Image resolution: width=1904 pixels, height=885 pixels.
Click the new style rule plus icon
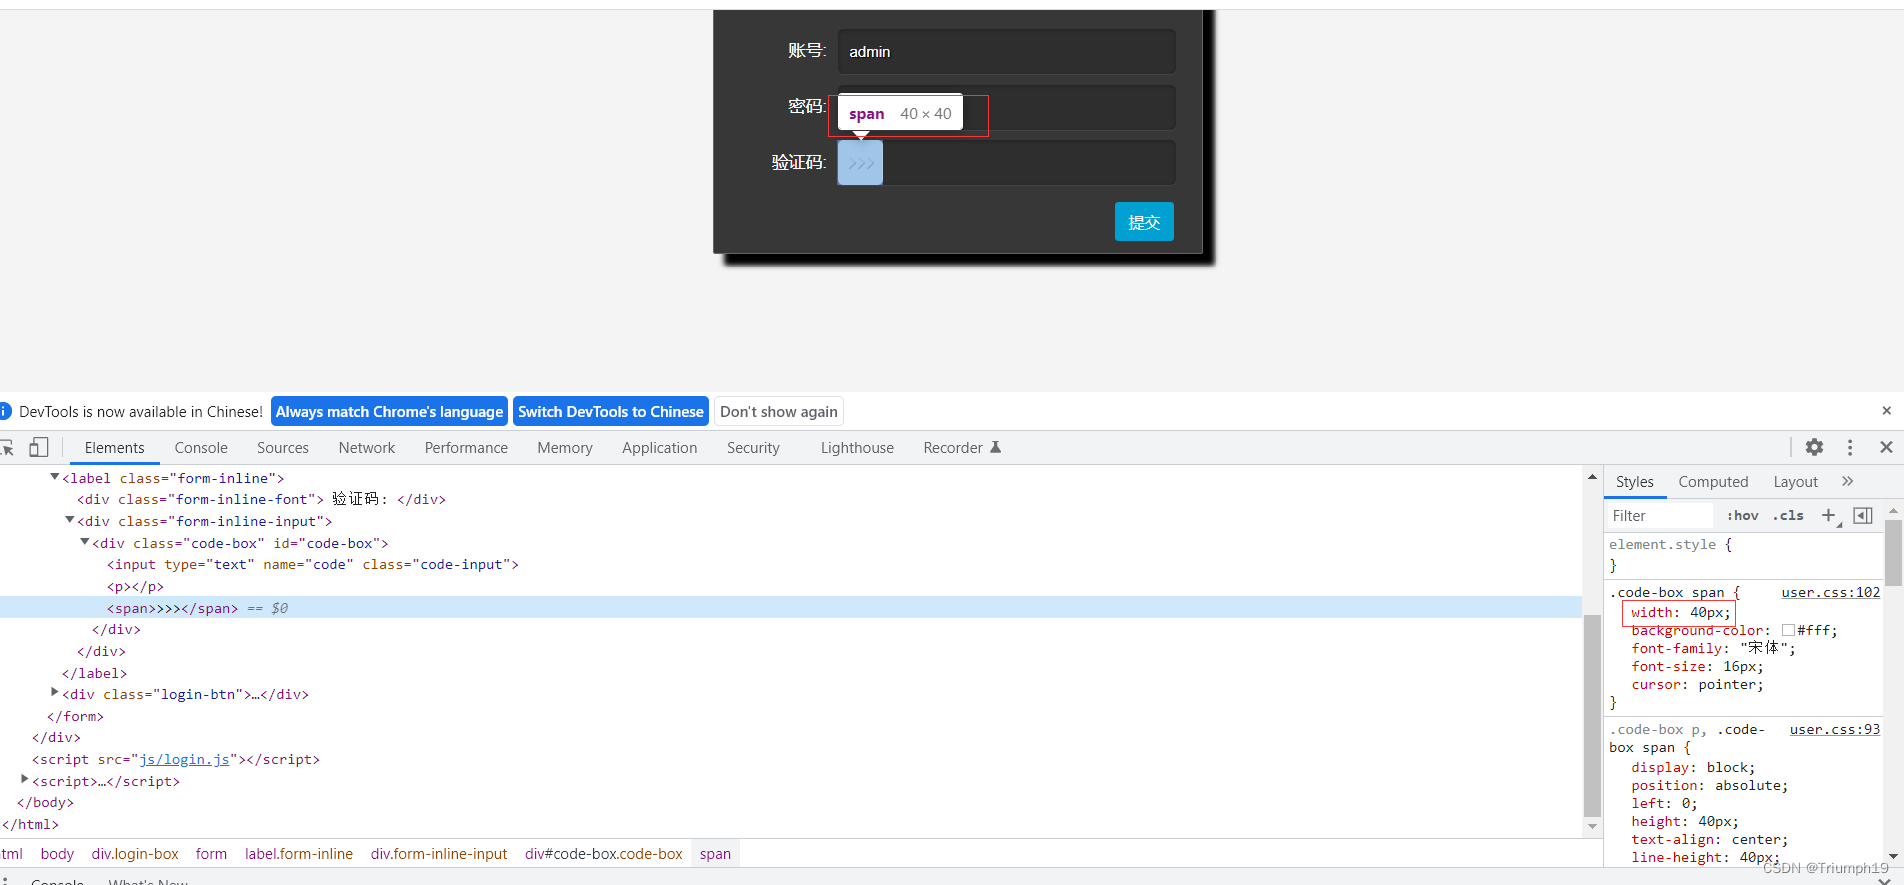1828,515
